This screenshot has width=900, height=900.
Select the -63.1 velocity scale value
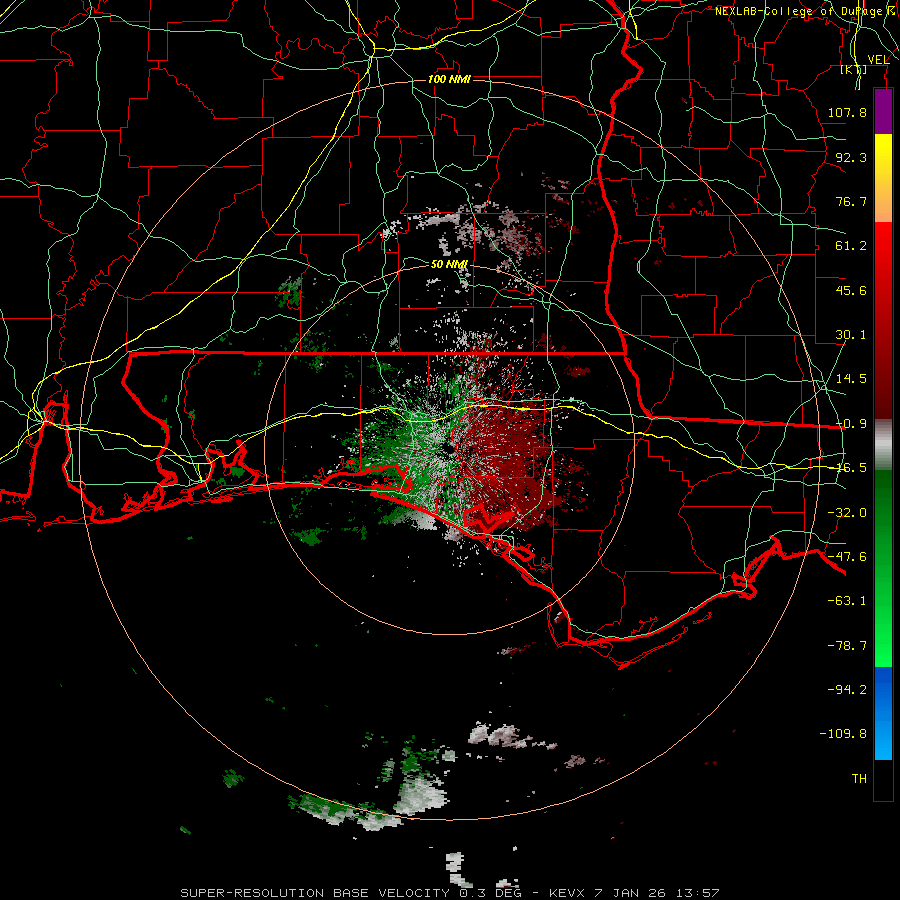click(847, 601)
